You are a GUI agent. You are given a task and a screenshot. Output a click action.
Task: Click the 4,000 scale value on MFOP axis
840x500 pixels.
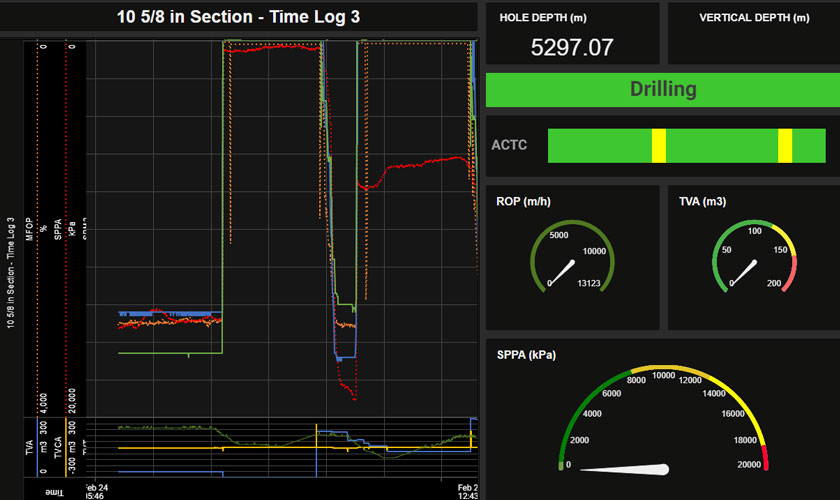43,403
